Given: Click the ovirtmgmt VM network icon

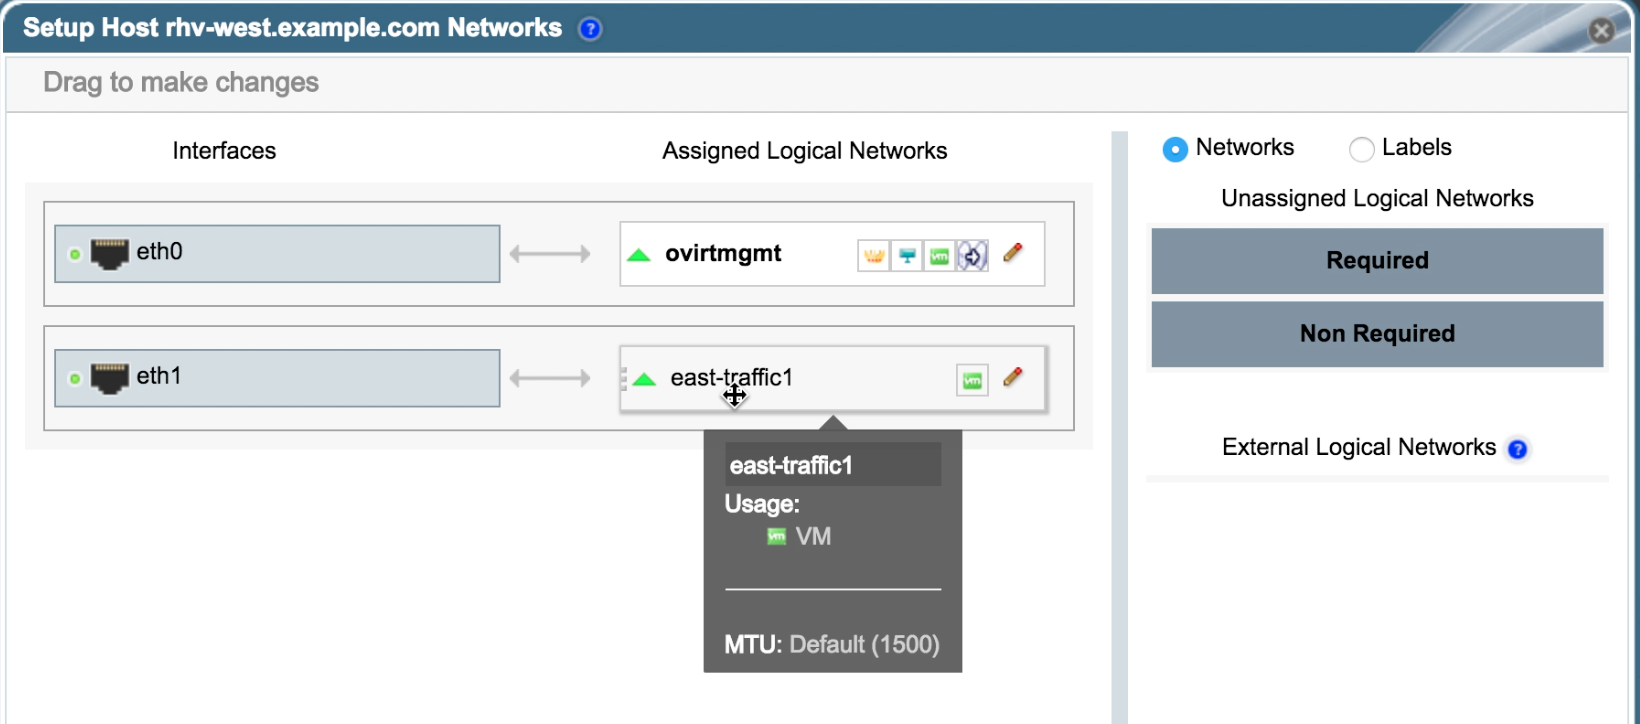Looking at the screenshot, I should point(939,256).
